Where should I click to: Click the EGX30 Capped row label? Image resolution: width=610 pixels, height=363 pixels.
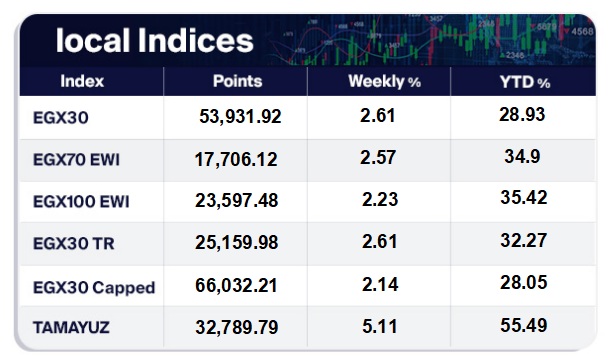pos(94,288)
